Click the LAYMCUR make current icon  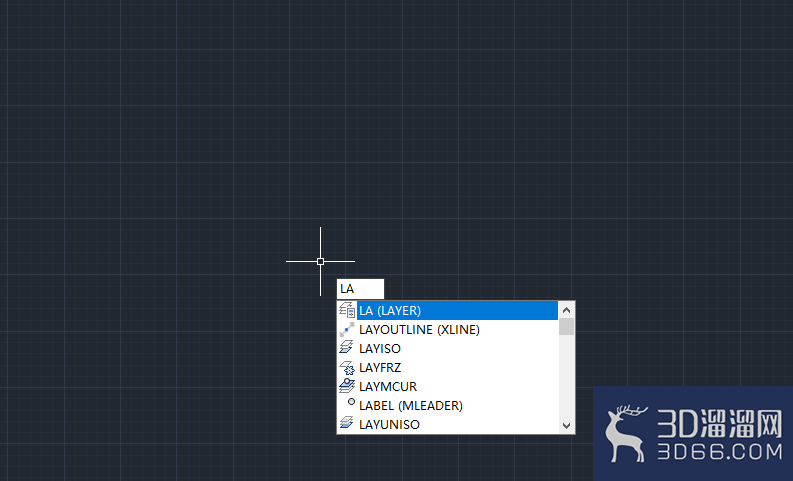[347, 385]
